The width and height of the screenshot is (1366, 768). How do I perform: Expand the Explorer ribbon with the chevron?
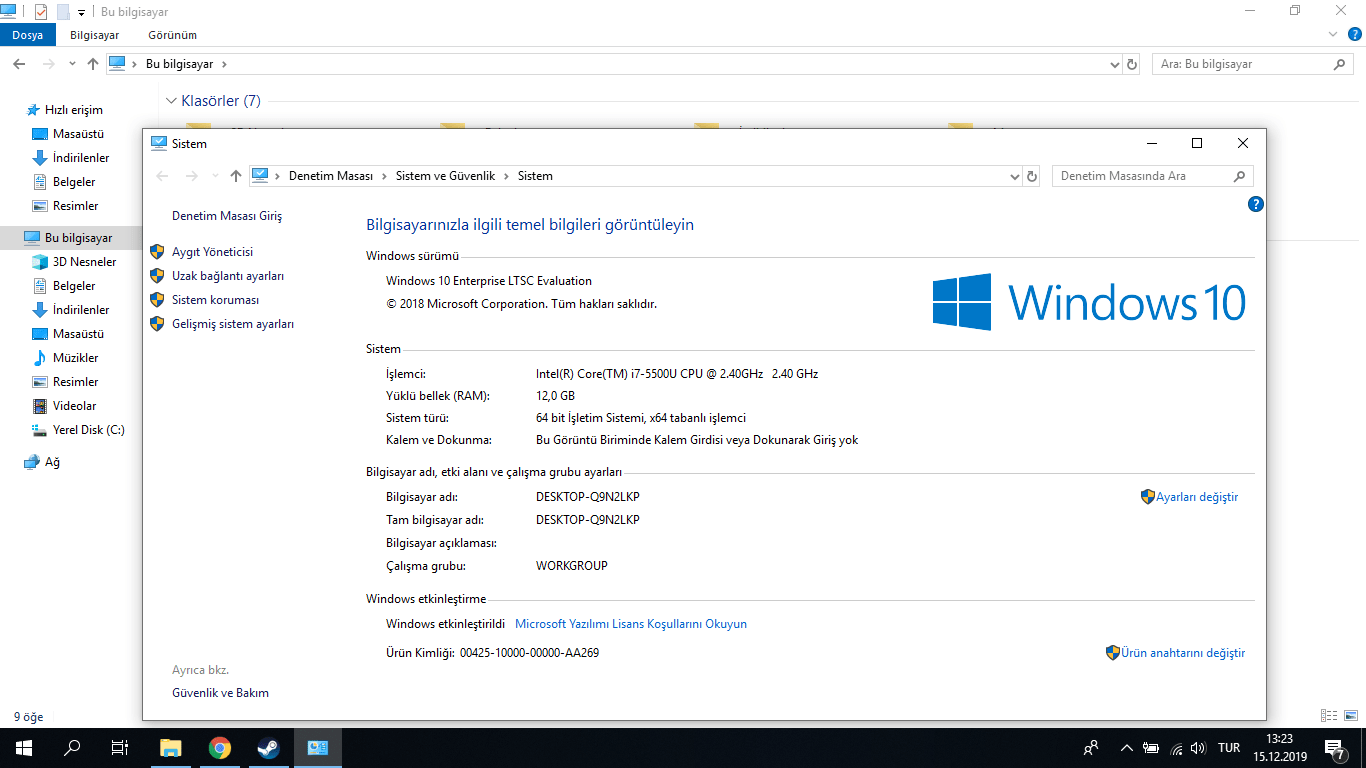pyautogui.click(x=1333, y=35)
